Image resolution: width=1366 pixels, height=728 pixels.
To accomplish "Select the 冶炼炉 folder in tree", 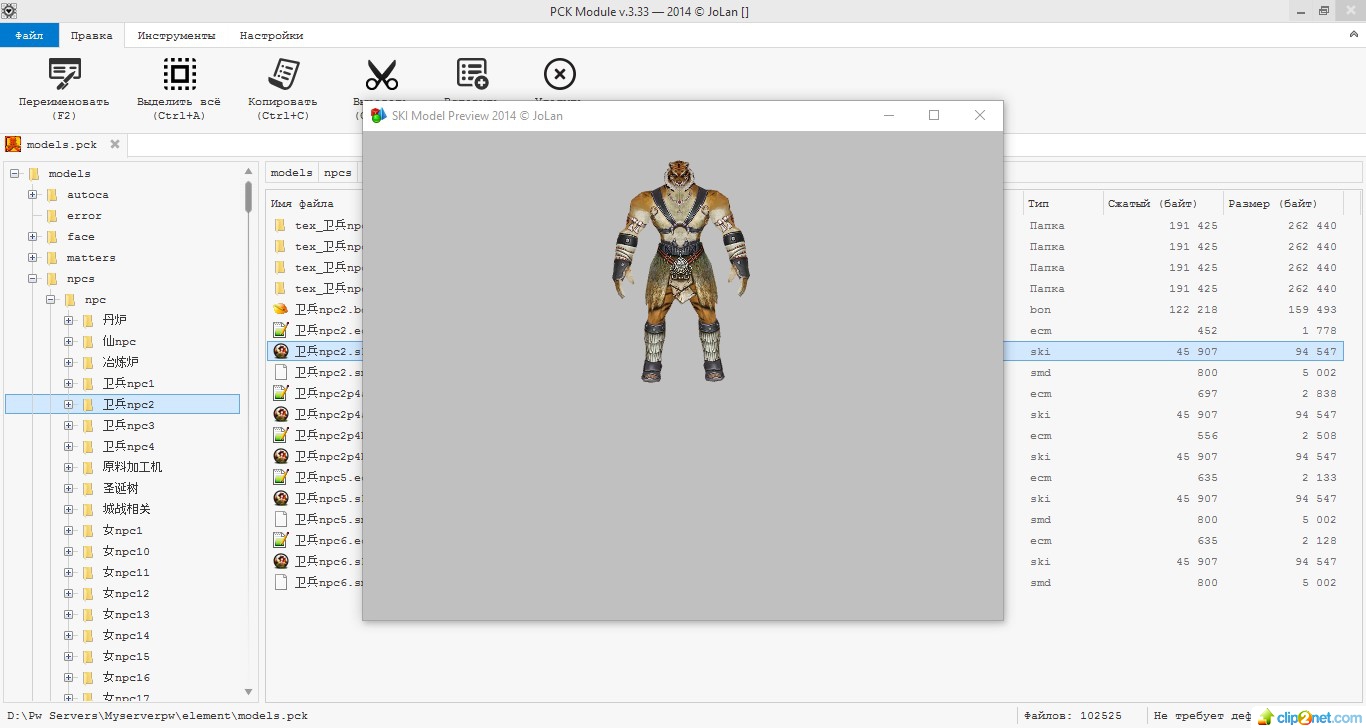I will click(x=120, y=363).
